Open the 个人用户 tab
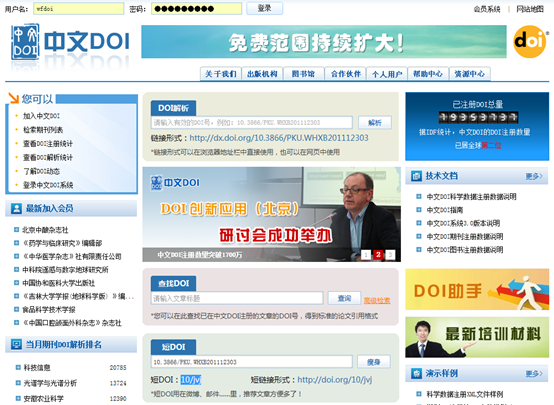The height and width of the screenshot is (405, 554). [387, 74]
